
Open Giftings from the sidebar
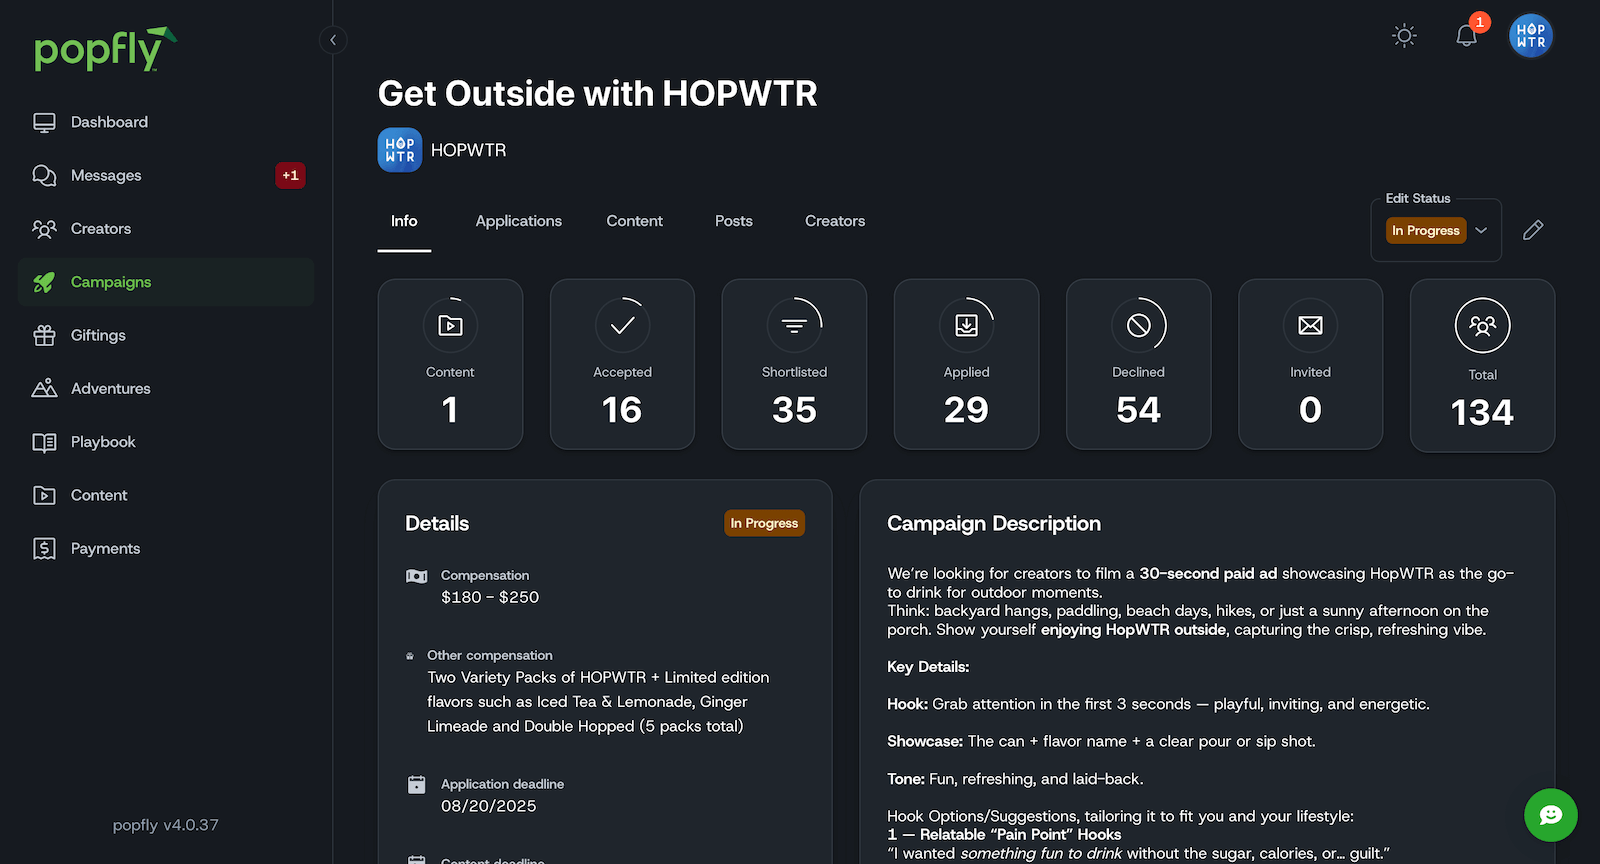point(166,335)
